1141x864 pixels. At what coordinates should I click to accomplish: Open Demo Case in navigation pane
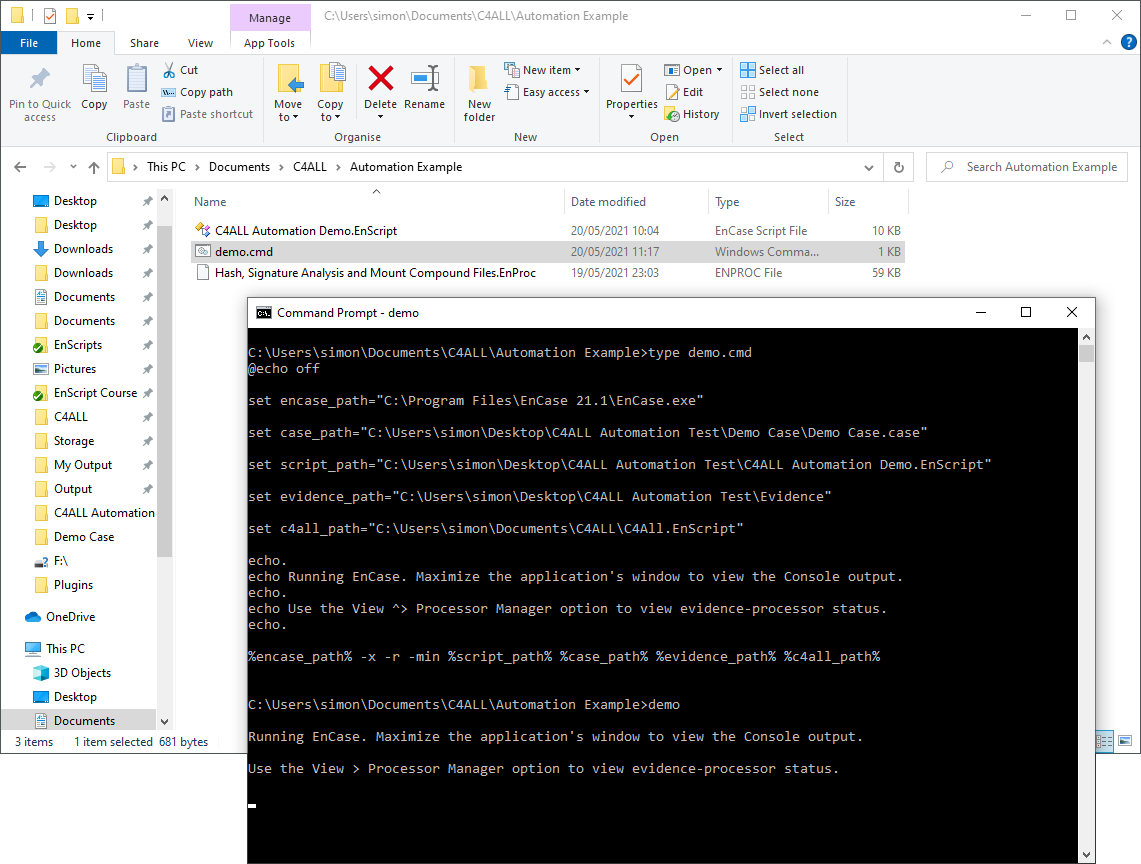pos(84,537)
